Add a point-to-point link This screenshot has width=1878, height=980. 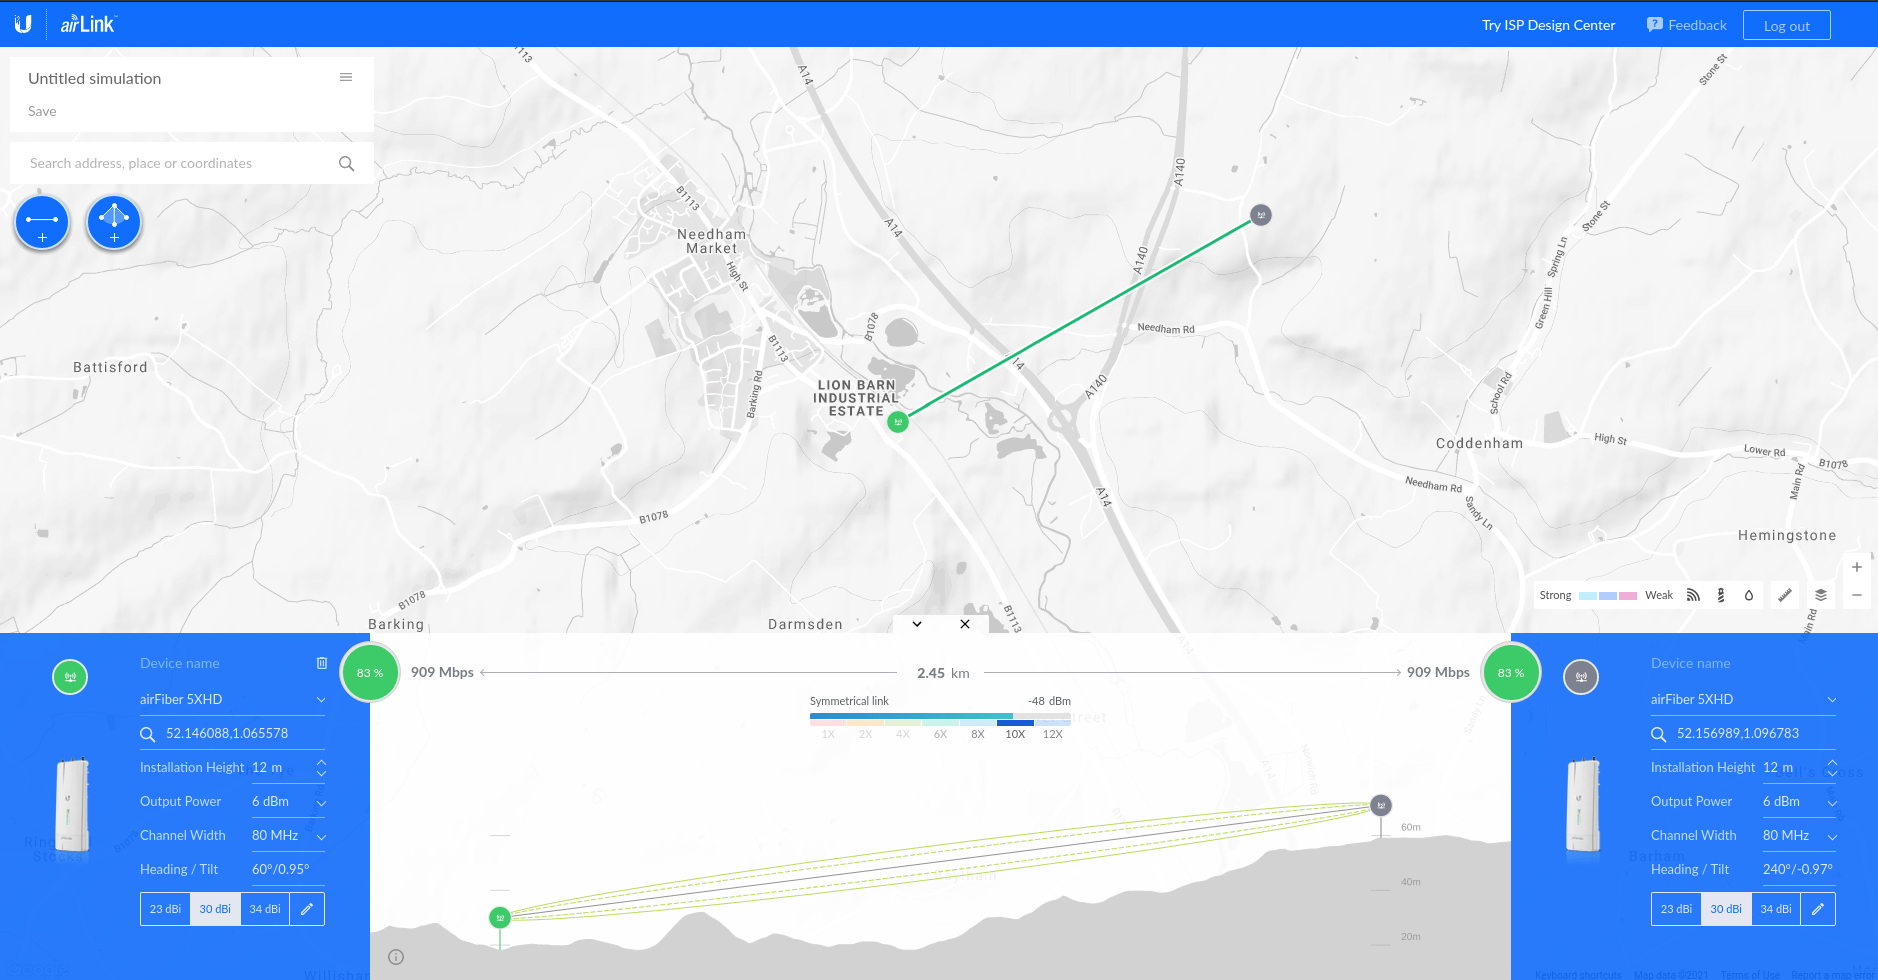pyautogui.click(x=42, y=223)
